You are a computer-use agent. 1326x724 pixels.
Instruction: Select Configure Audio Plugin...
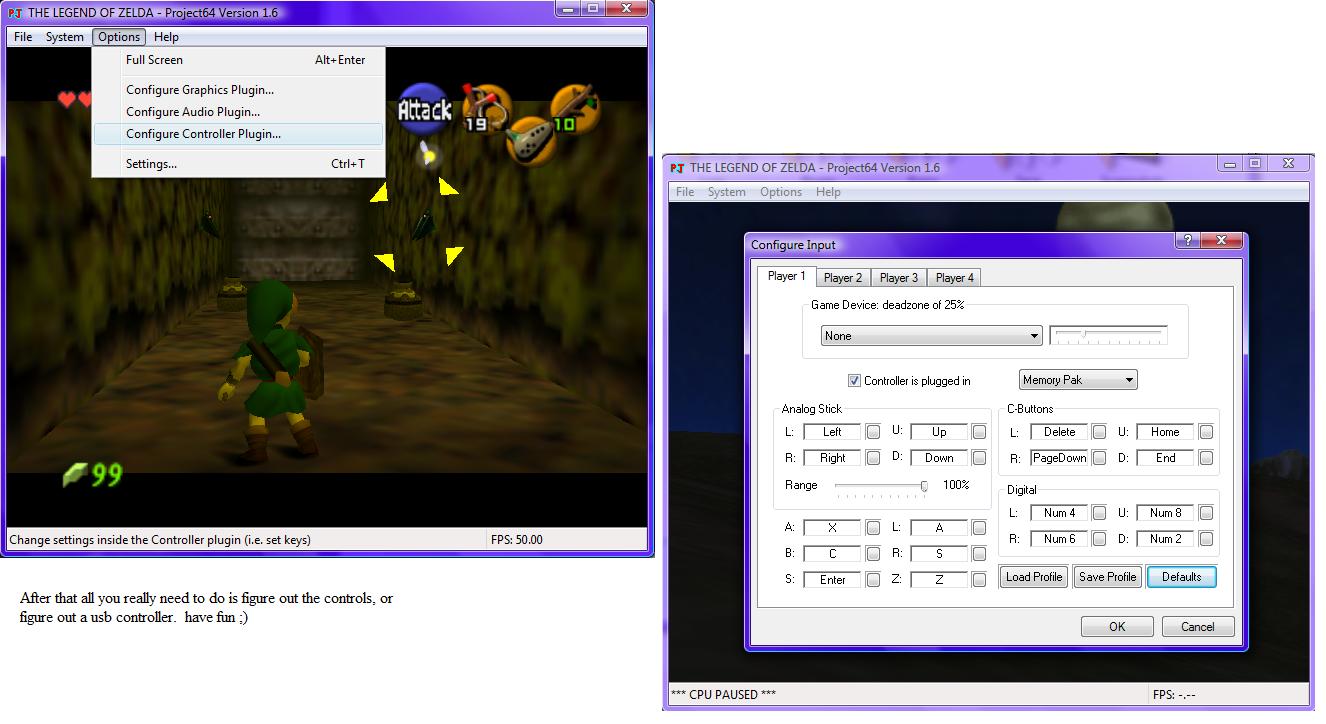[x=238, y=112]
